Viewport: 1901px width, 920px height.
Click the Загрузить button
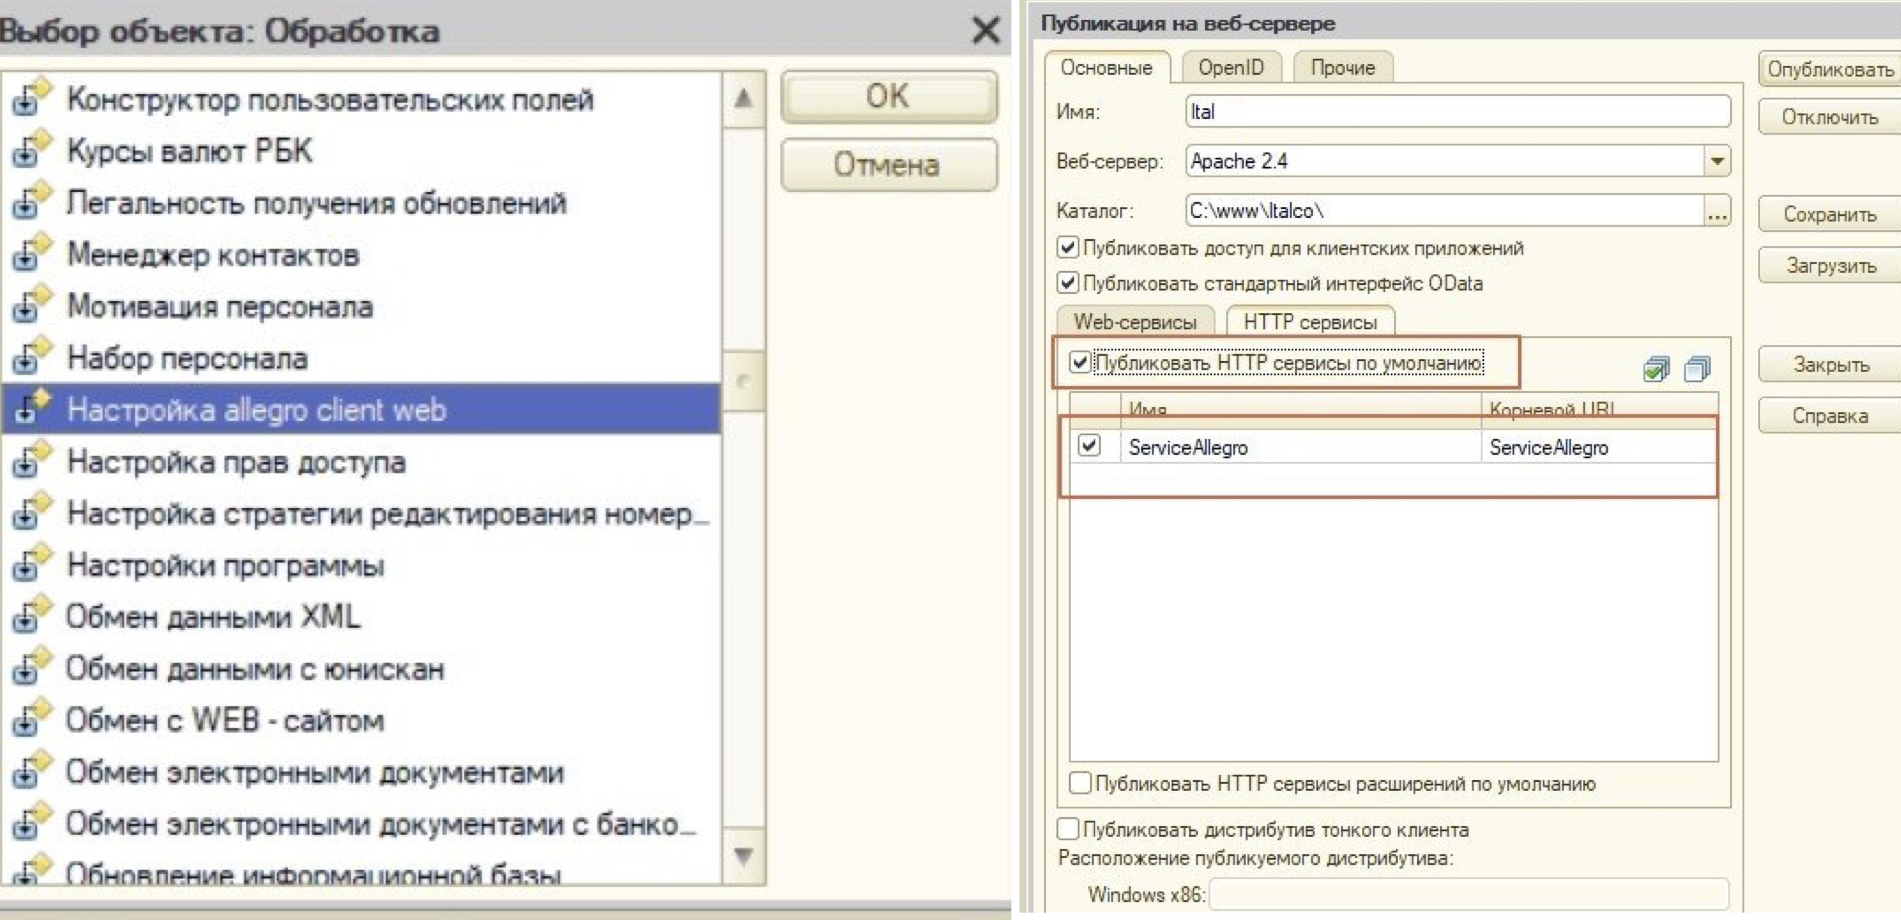click(x=1830, y=266)
